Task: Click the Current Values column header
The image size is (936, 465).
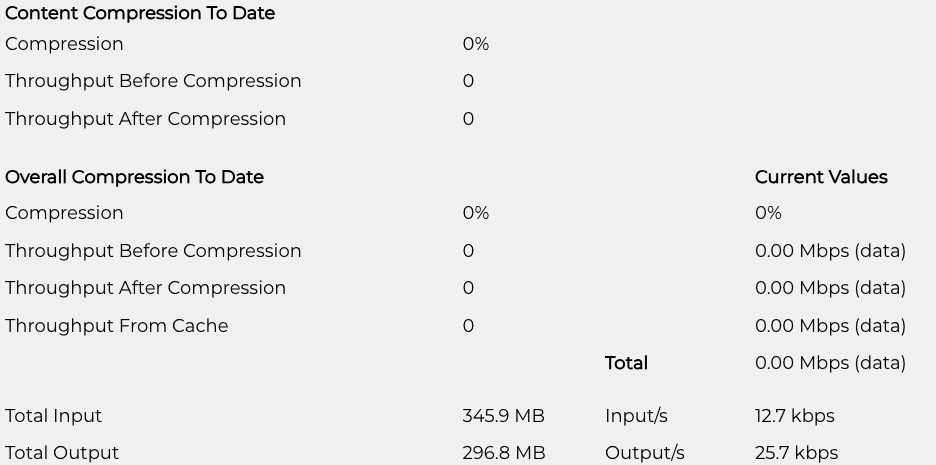Action: [821, 177]
